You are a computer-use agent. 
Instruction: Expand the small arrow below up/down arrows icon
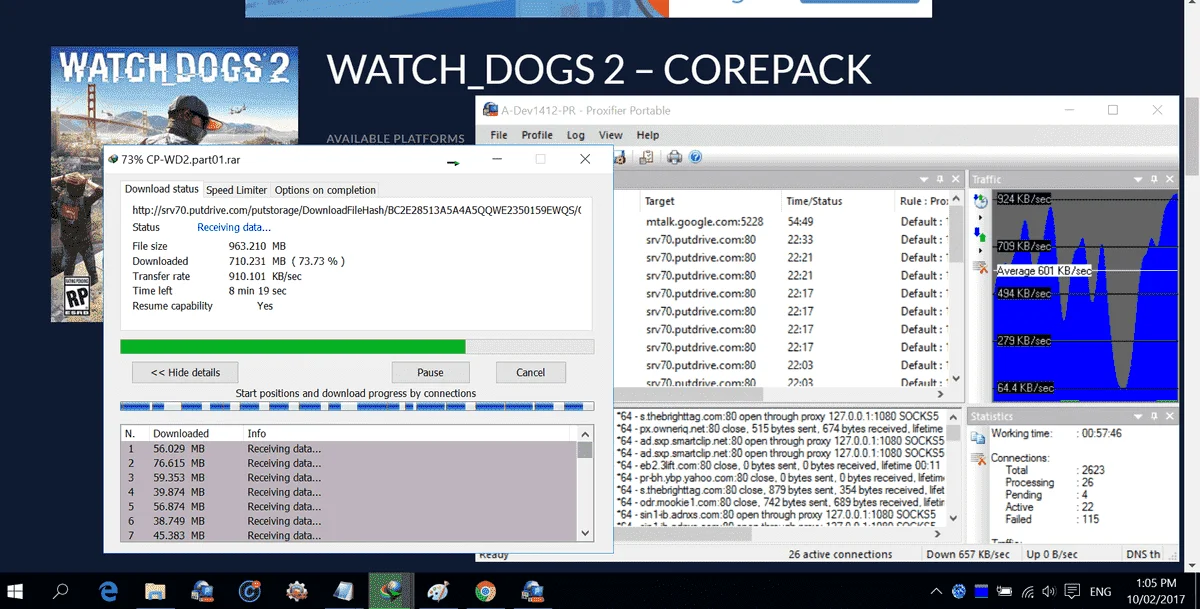[980, 251]
